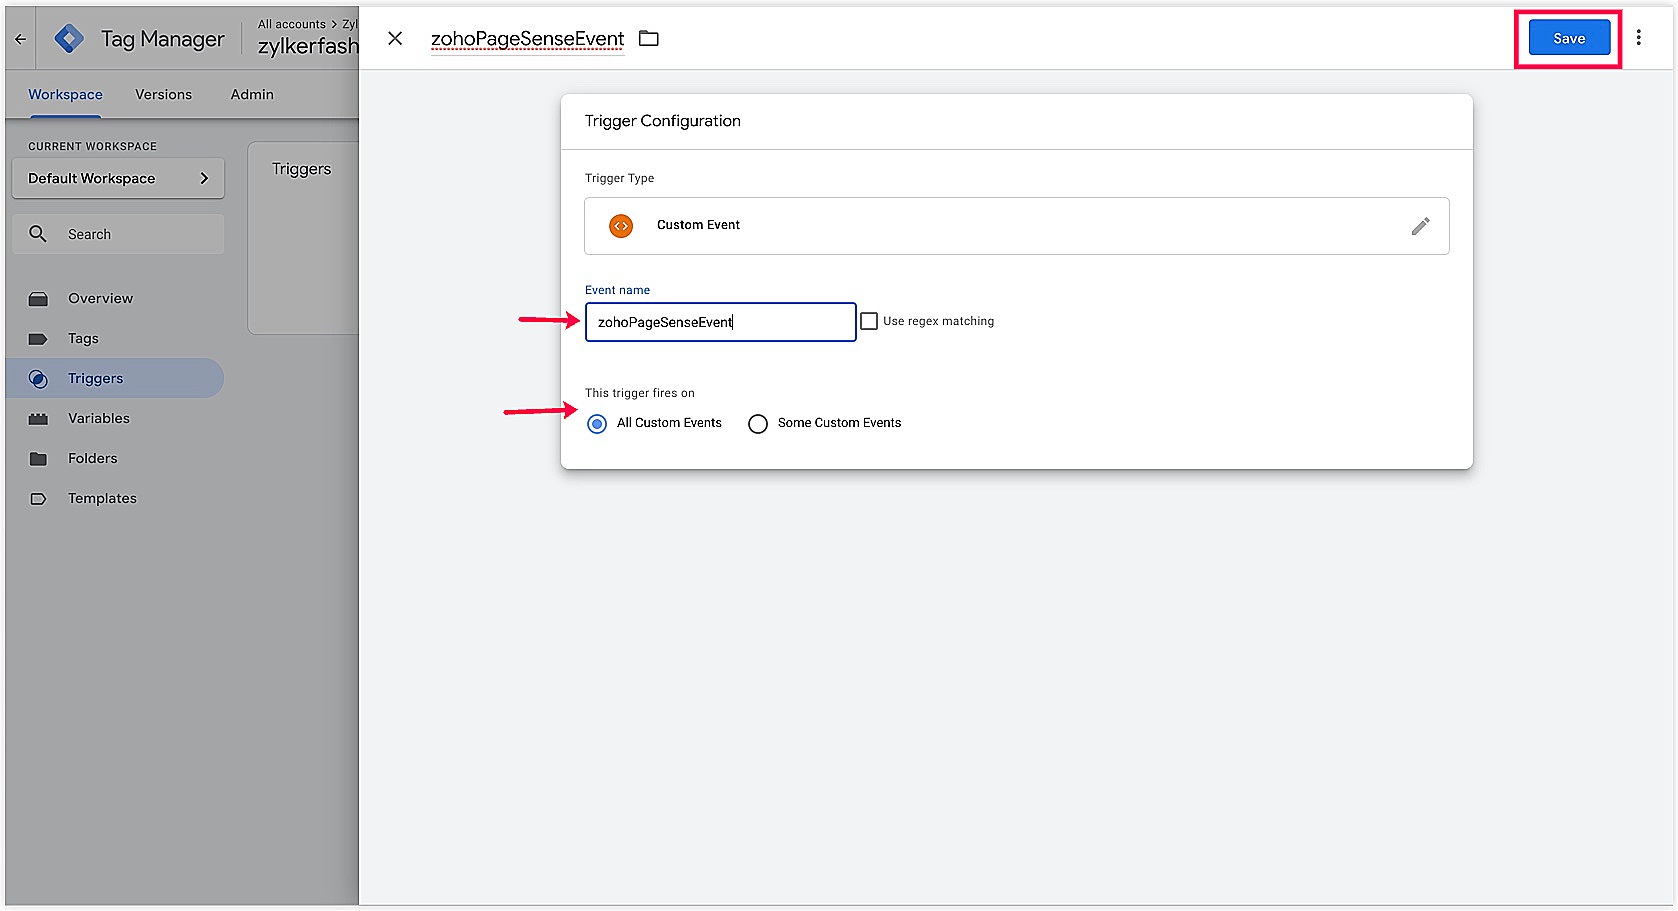The height and width of the screenshot is (911, 1678).
Task: Enable Use regex matching checkbox
Action: coord(869,321)
